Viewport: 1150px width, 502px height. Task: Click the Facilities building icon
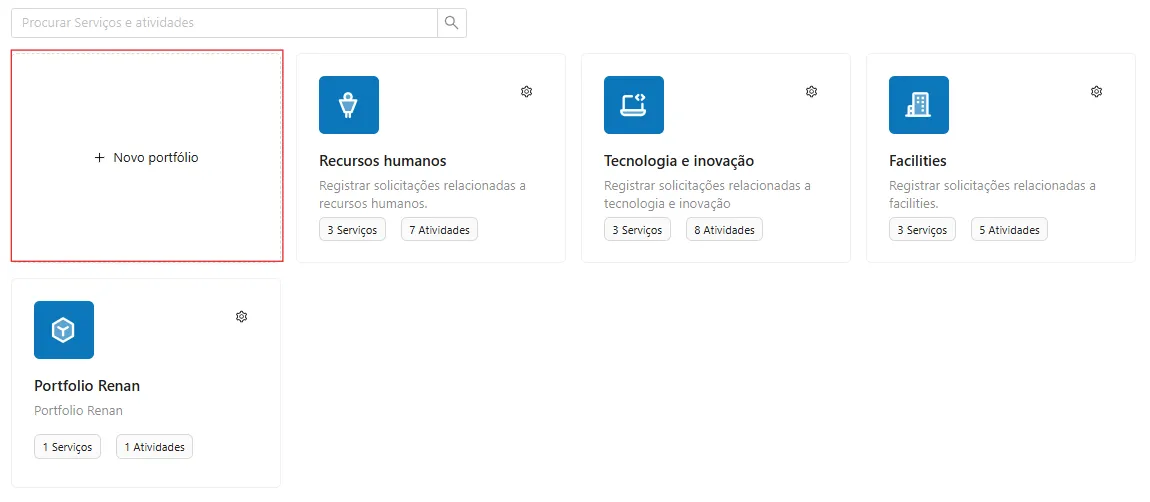pyautogui.click(x=919, y=105)
